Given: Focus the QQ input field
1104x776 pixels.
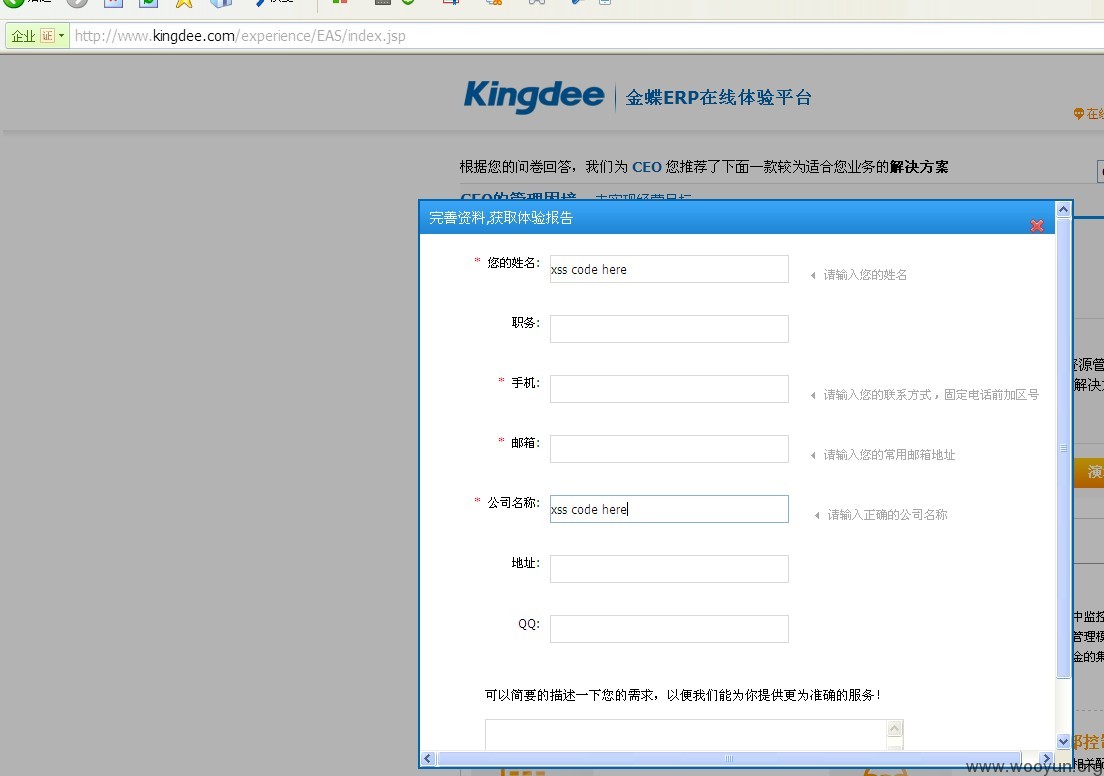Looking at the screenshot, I should click(669, 629).
